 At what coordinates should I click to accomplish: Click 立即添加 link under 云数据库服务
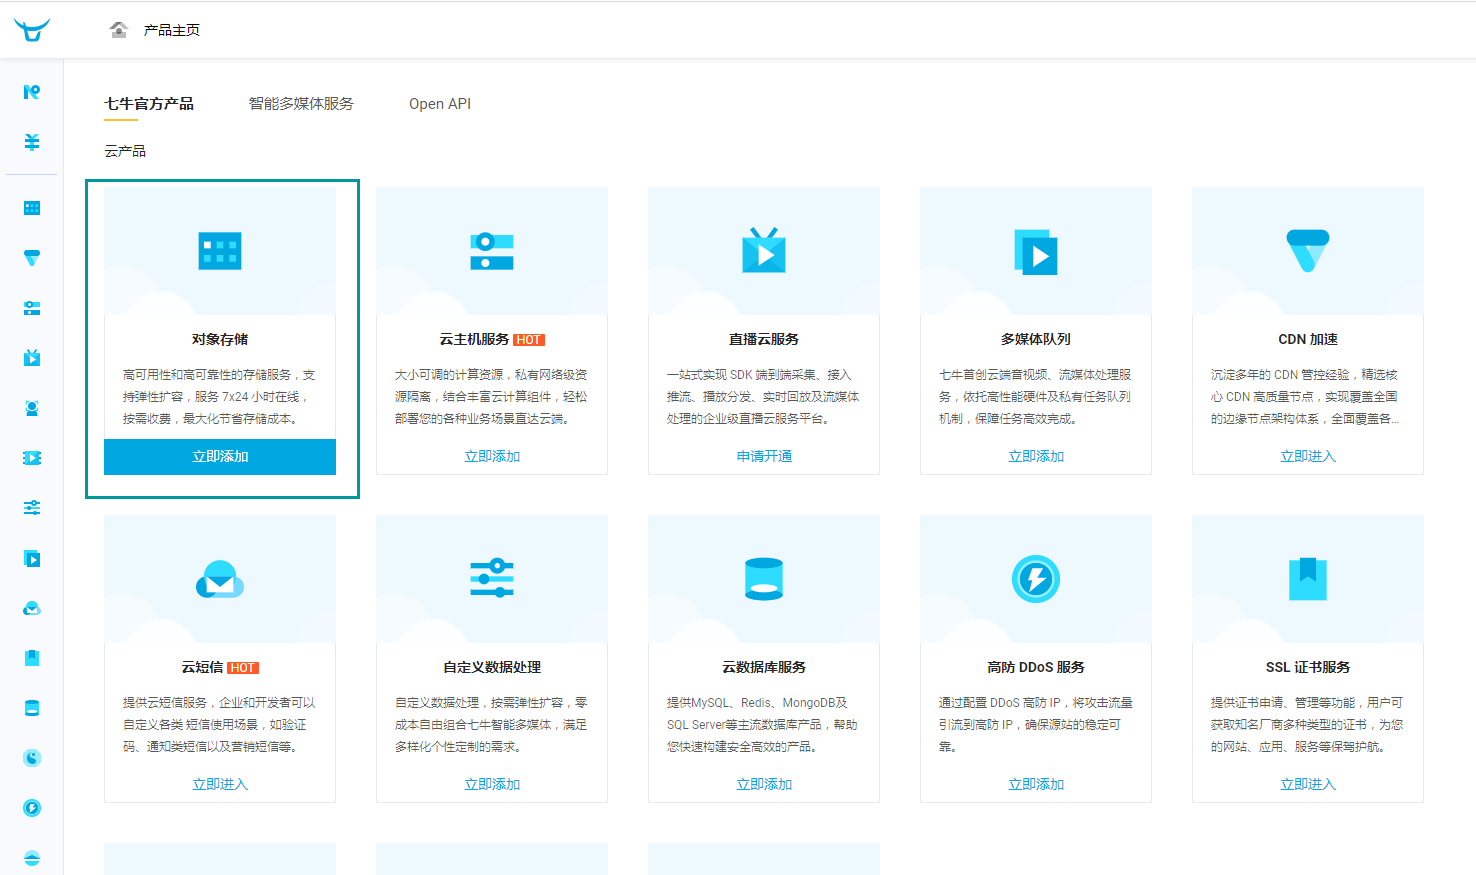(x=764, y=785)
